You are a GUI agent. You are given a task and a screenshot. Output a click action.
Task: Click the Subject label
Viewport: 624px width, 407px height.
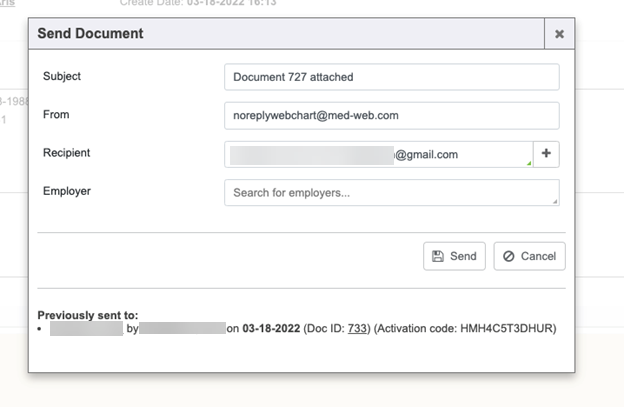pos(62,77)
